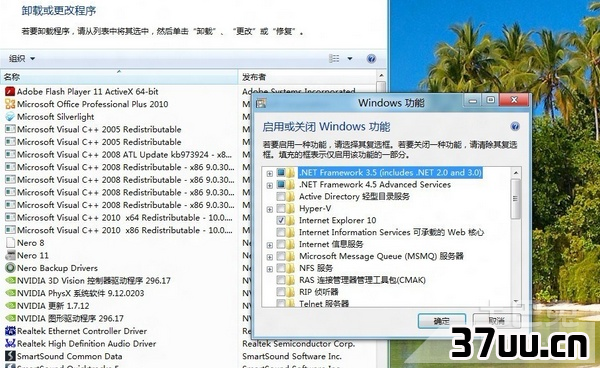Enable the Hyper-V checkbox
The image size is (600, 368).
(x=281, y=208)
